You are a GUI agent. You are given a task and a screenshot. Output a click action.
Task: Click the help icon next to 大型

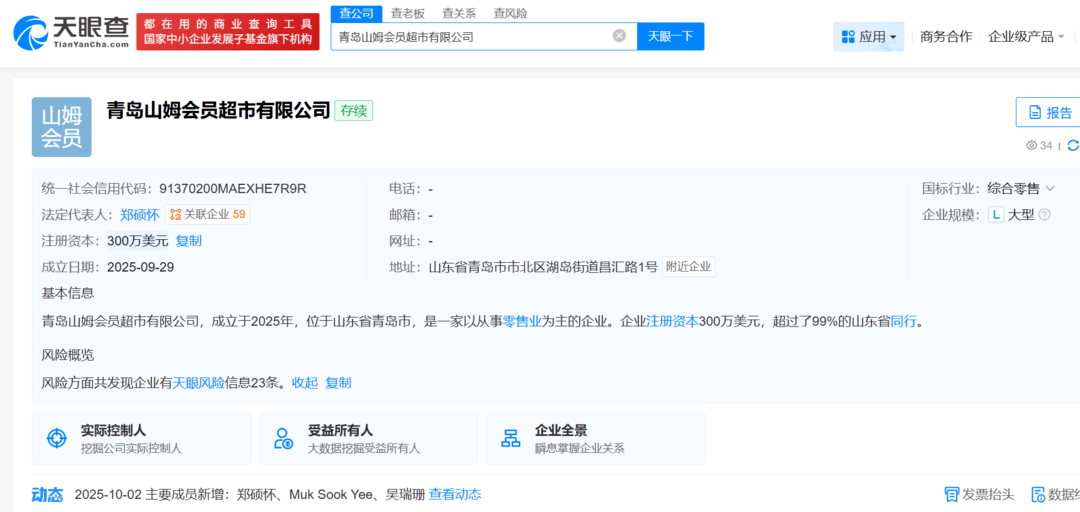pyautogui.click(x=1045, y=215)
